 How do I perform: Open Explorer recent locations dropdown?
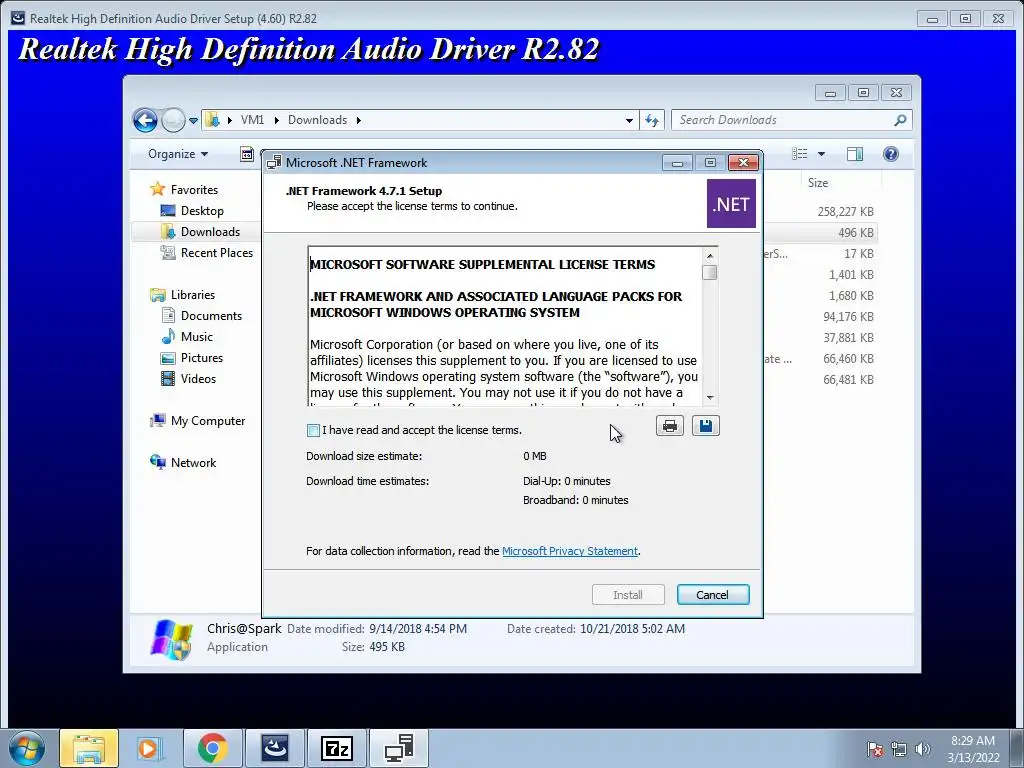pyautogui.click(x=193, y=121)
